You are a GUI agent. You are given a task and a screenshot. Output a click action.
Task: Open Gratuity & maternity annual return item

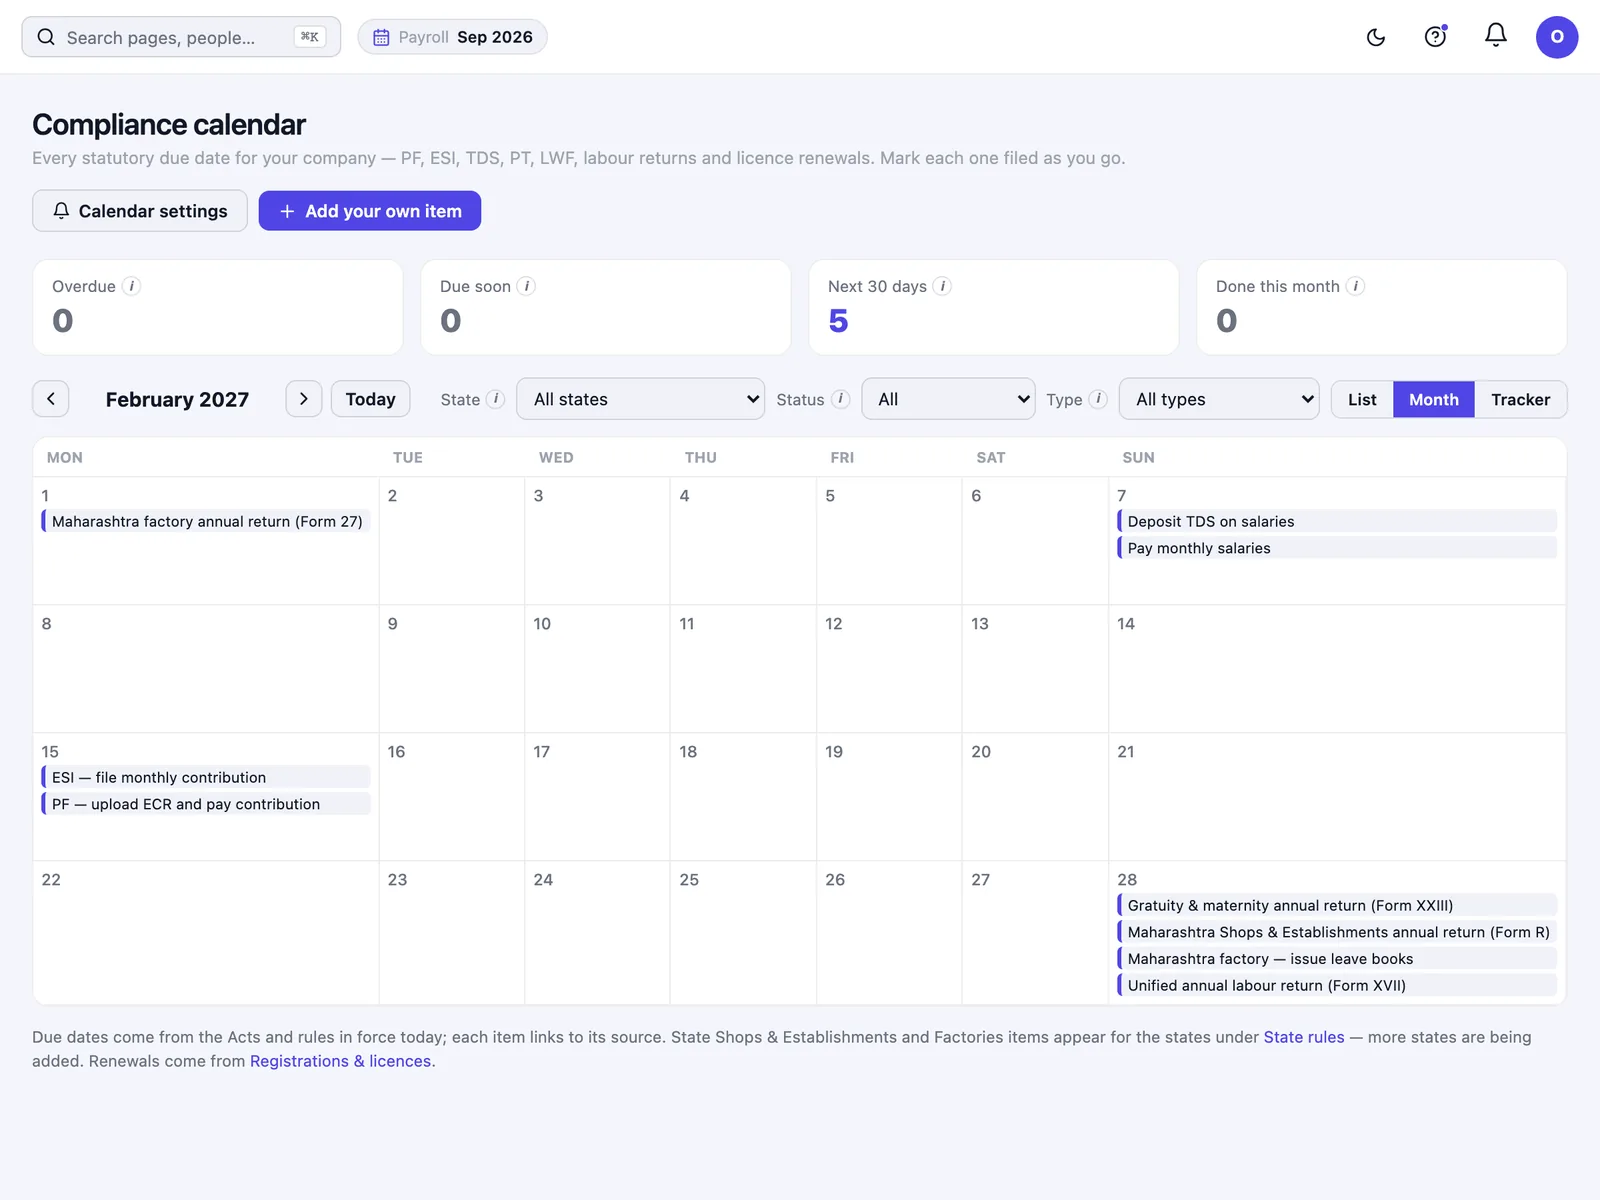(1337, 905)
